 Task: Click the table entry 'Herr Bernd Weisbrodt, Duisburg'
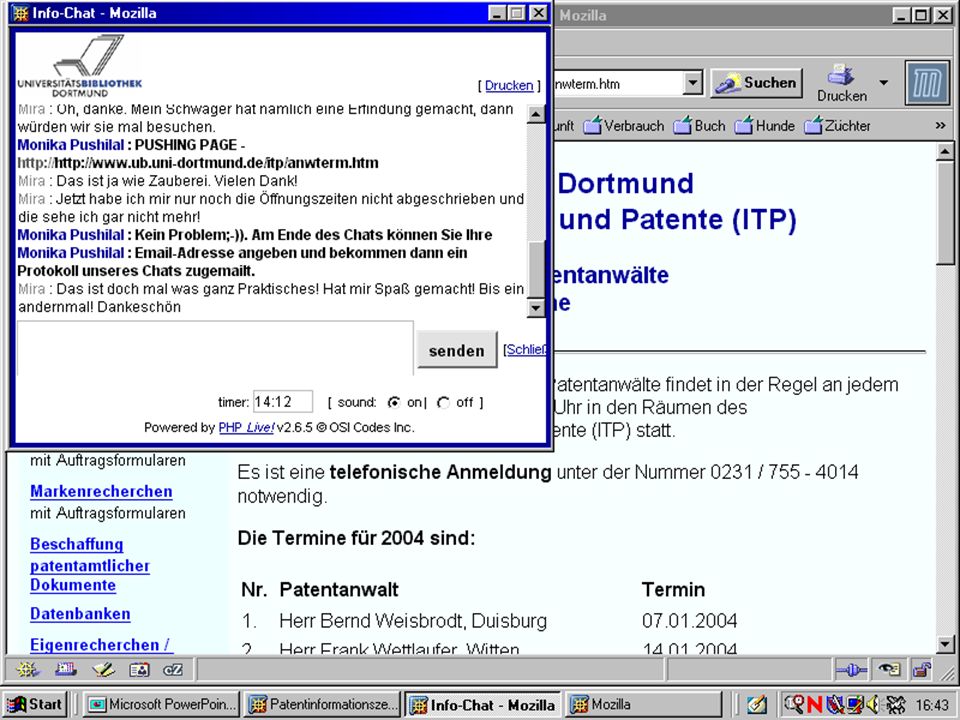[x=413, y=621]
